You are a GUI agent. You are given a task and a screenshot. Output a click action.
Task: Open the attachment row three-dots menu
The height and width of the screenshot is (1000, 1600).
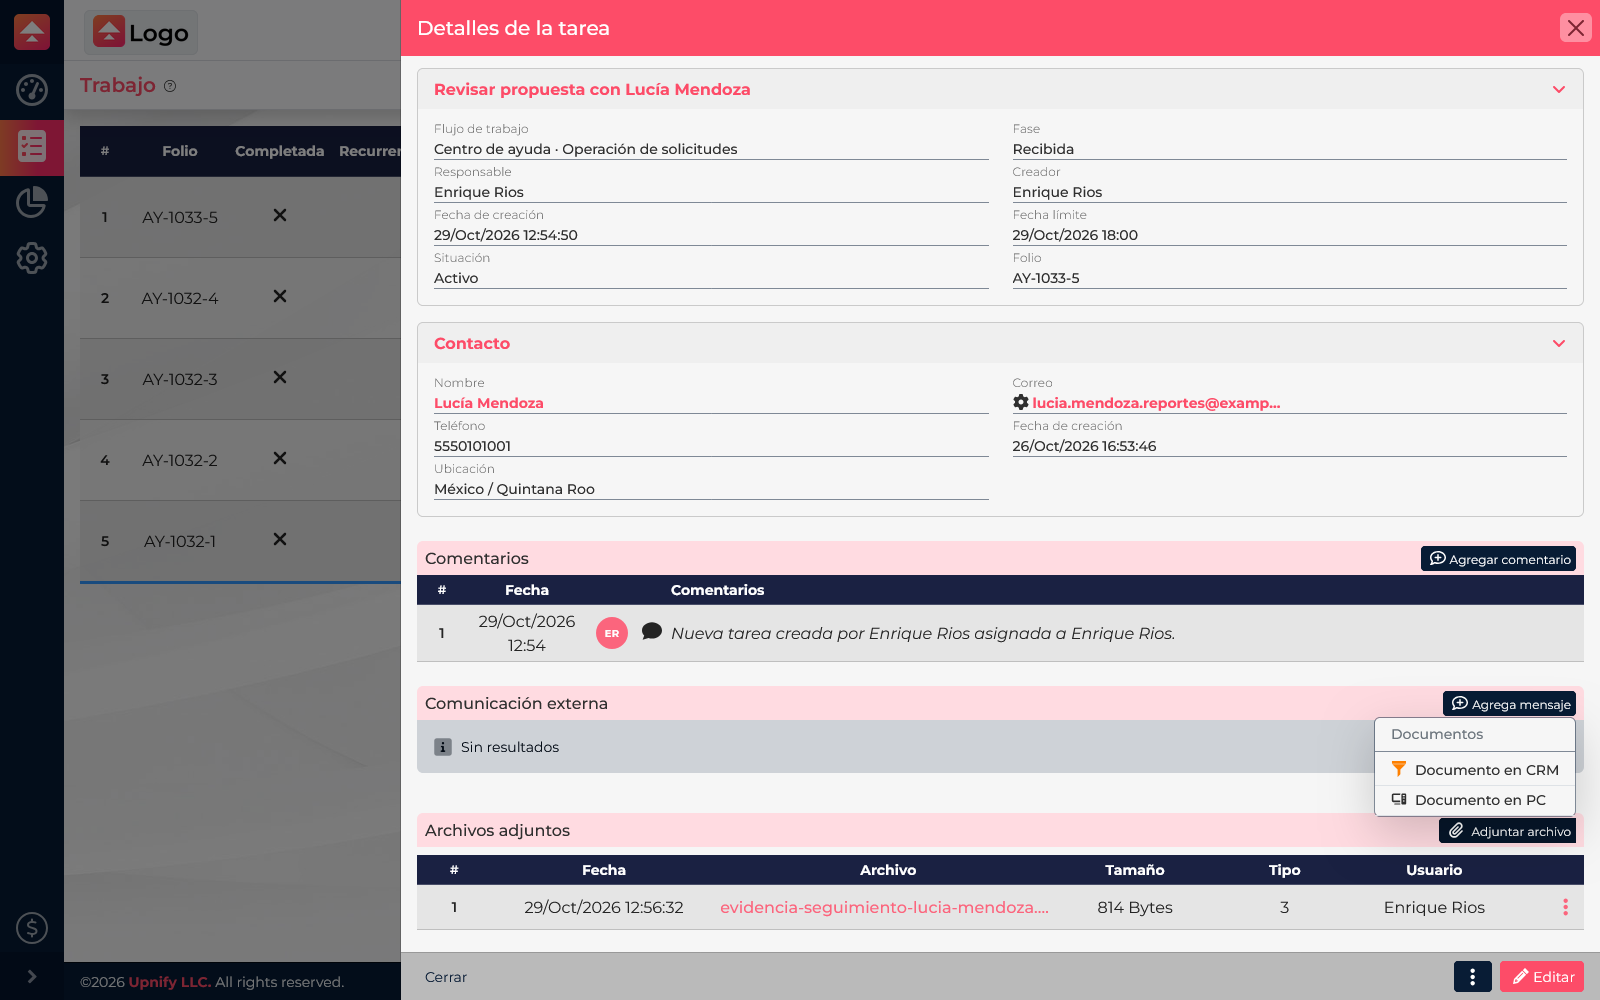(1565, 907)
